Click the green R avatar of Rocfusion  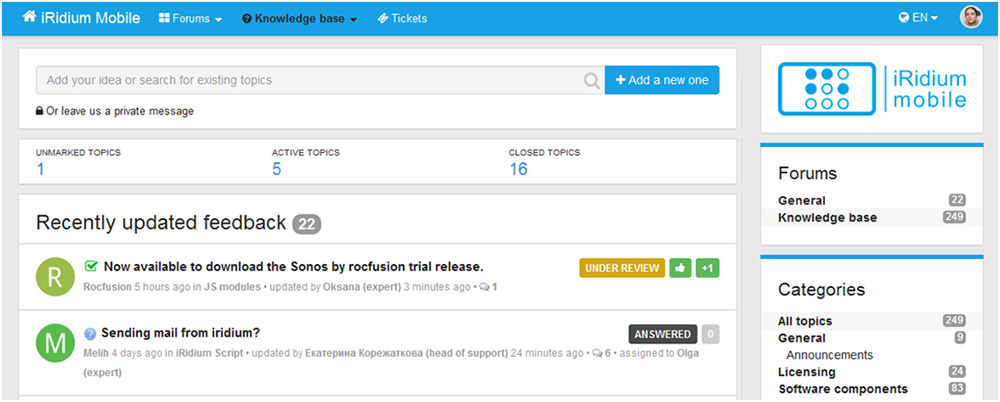(x=56, y=276)
